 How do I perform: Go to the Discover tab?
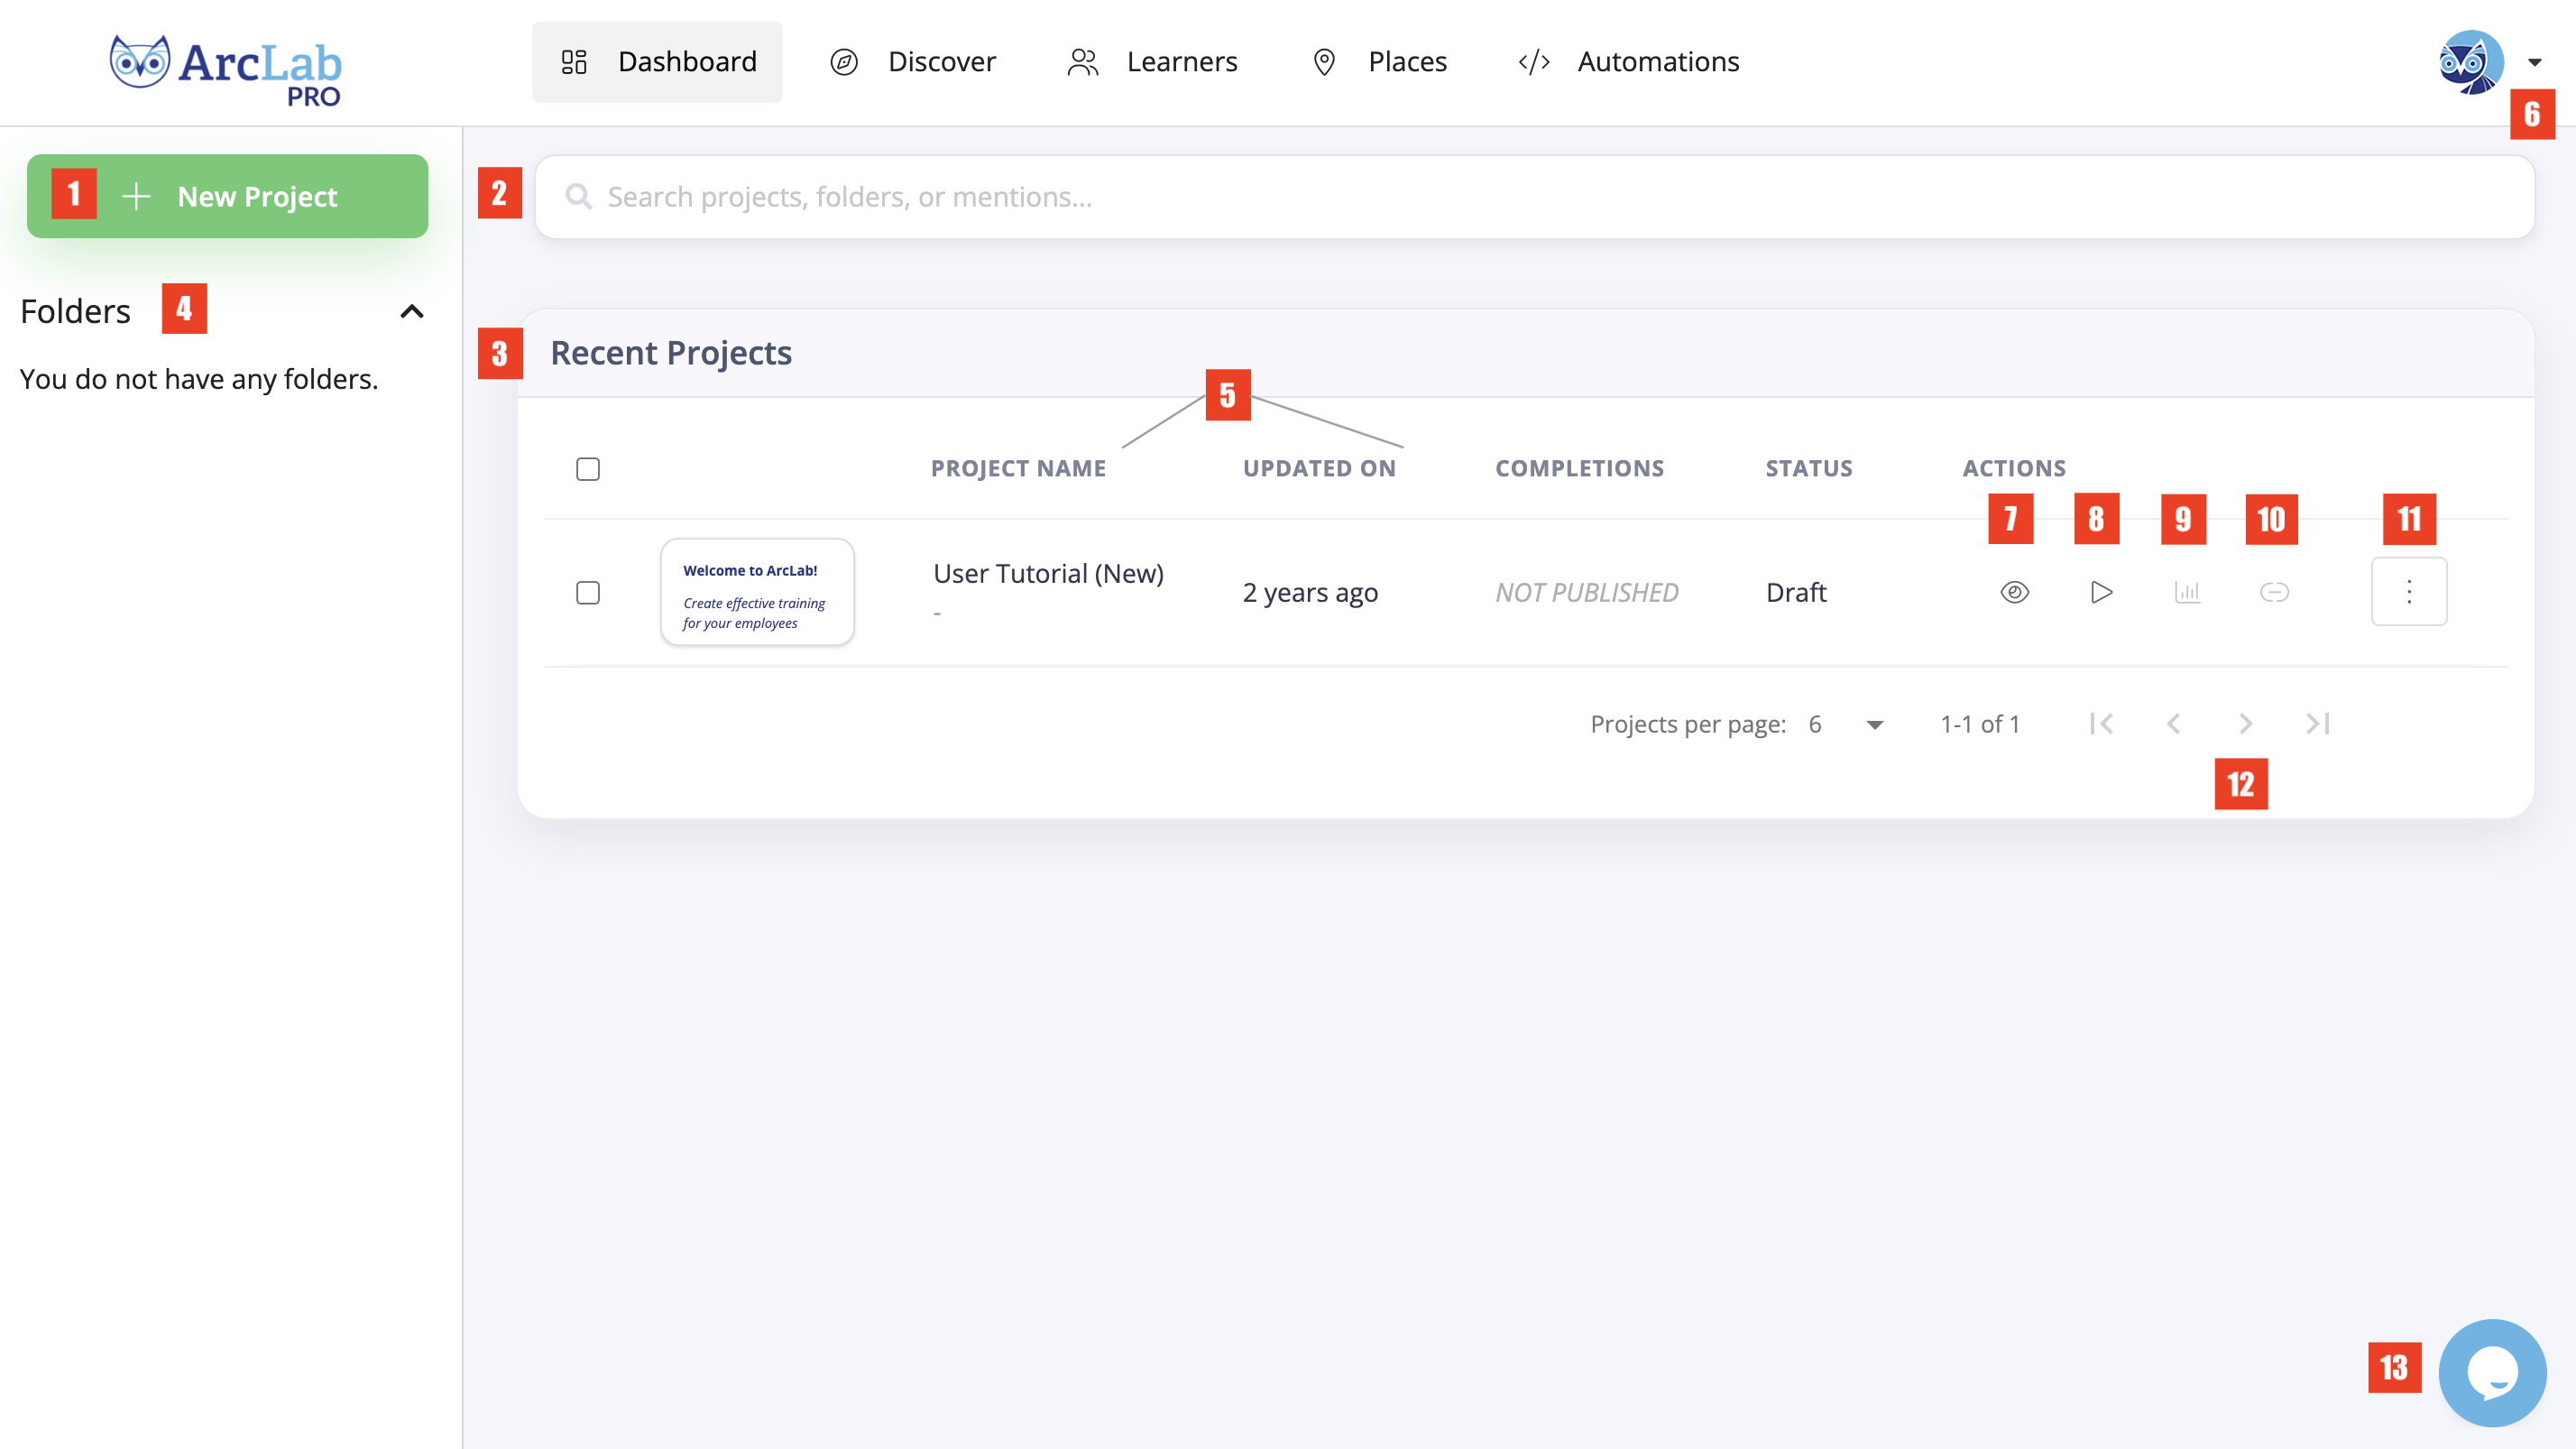point(912,62)
